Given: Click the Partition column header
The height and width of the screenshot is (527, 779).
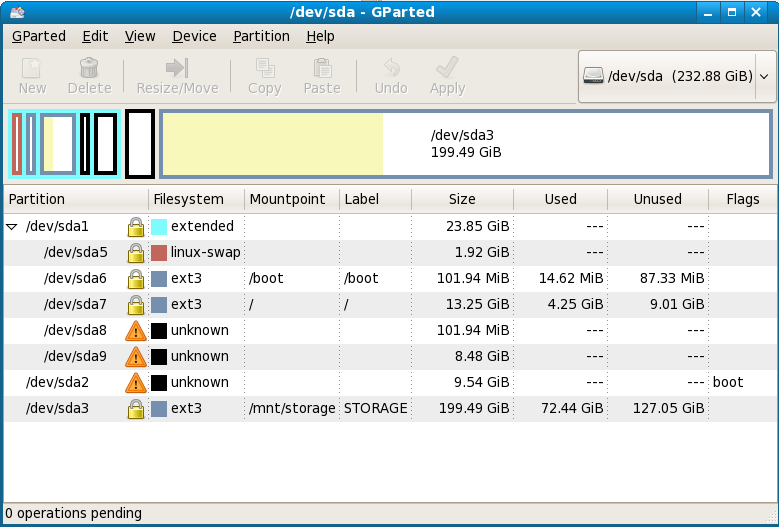Looking at the screenshot, I should click(76, 200).
